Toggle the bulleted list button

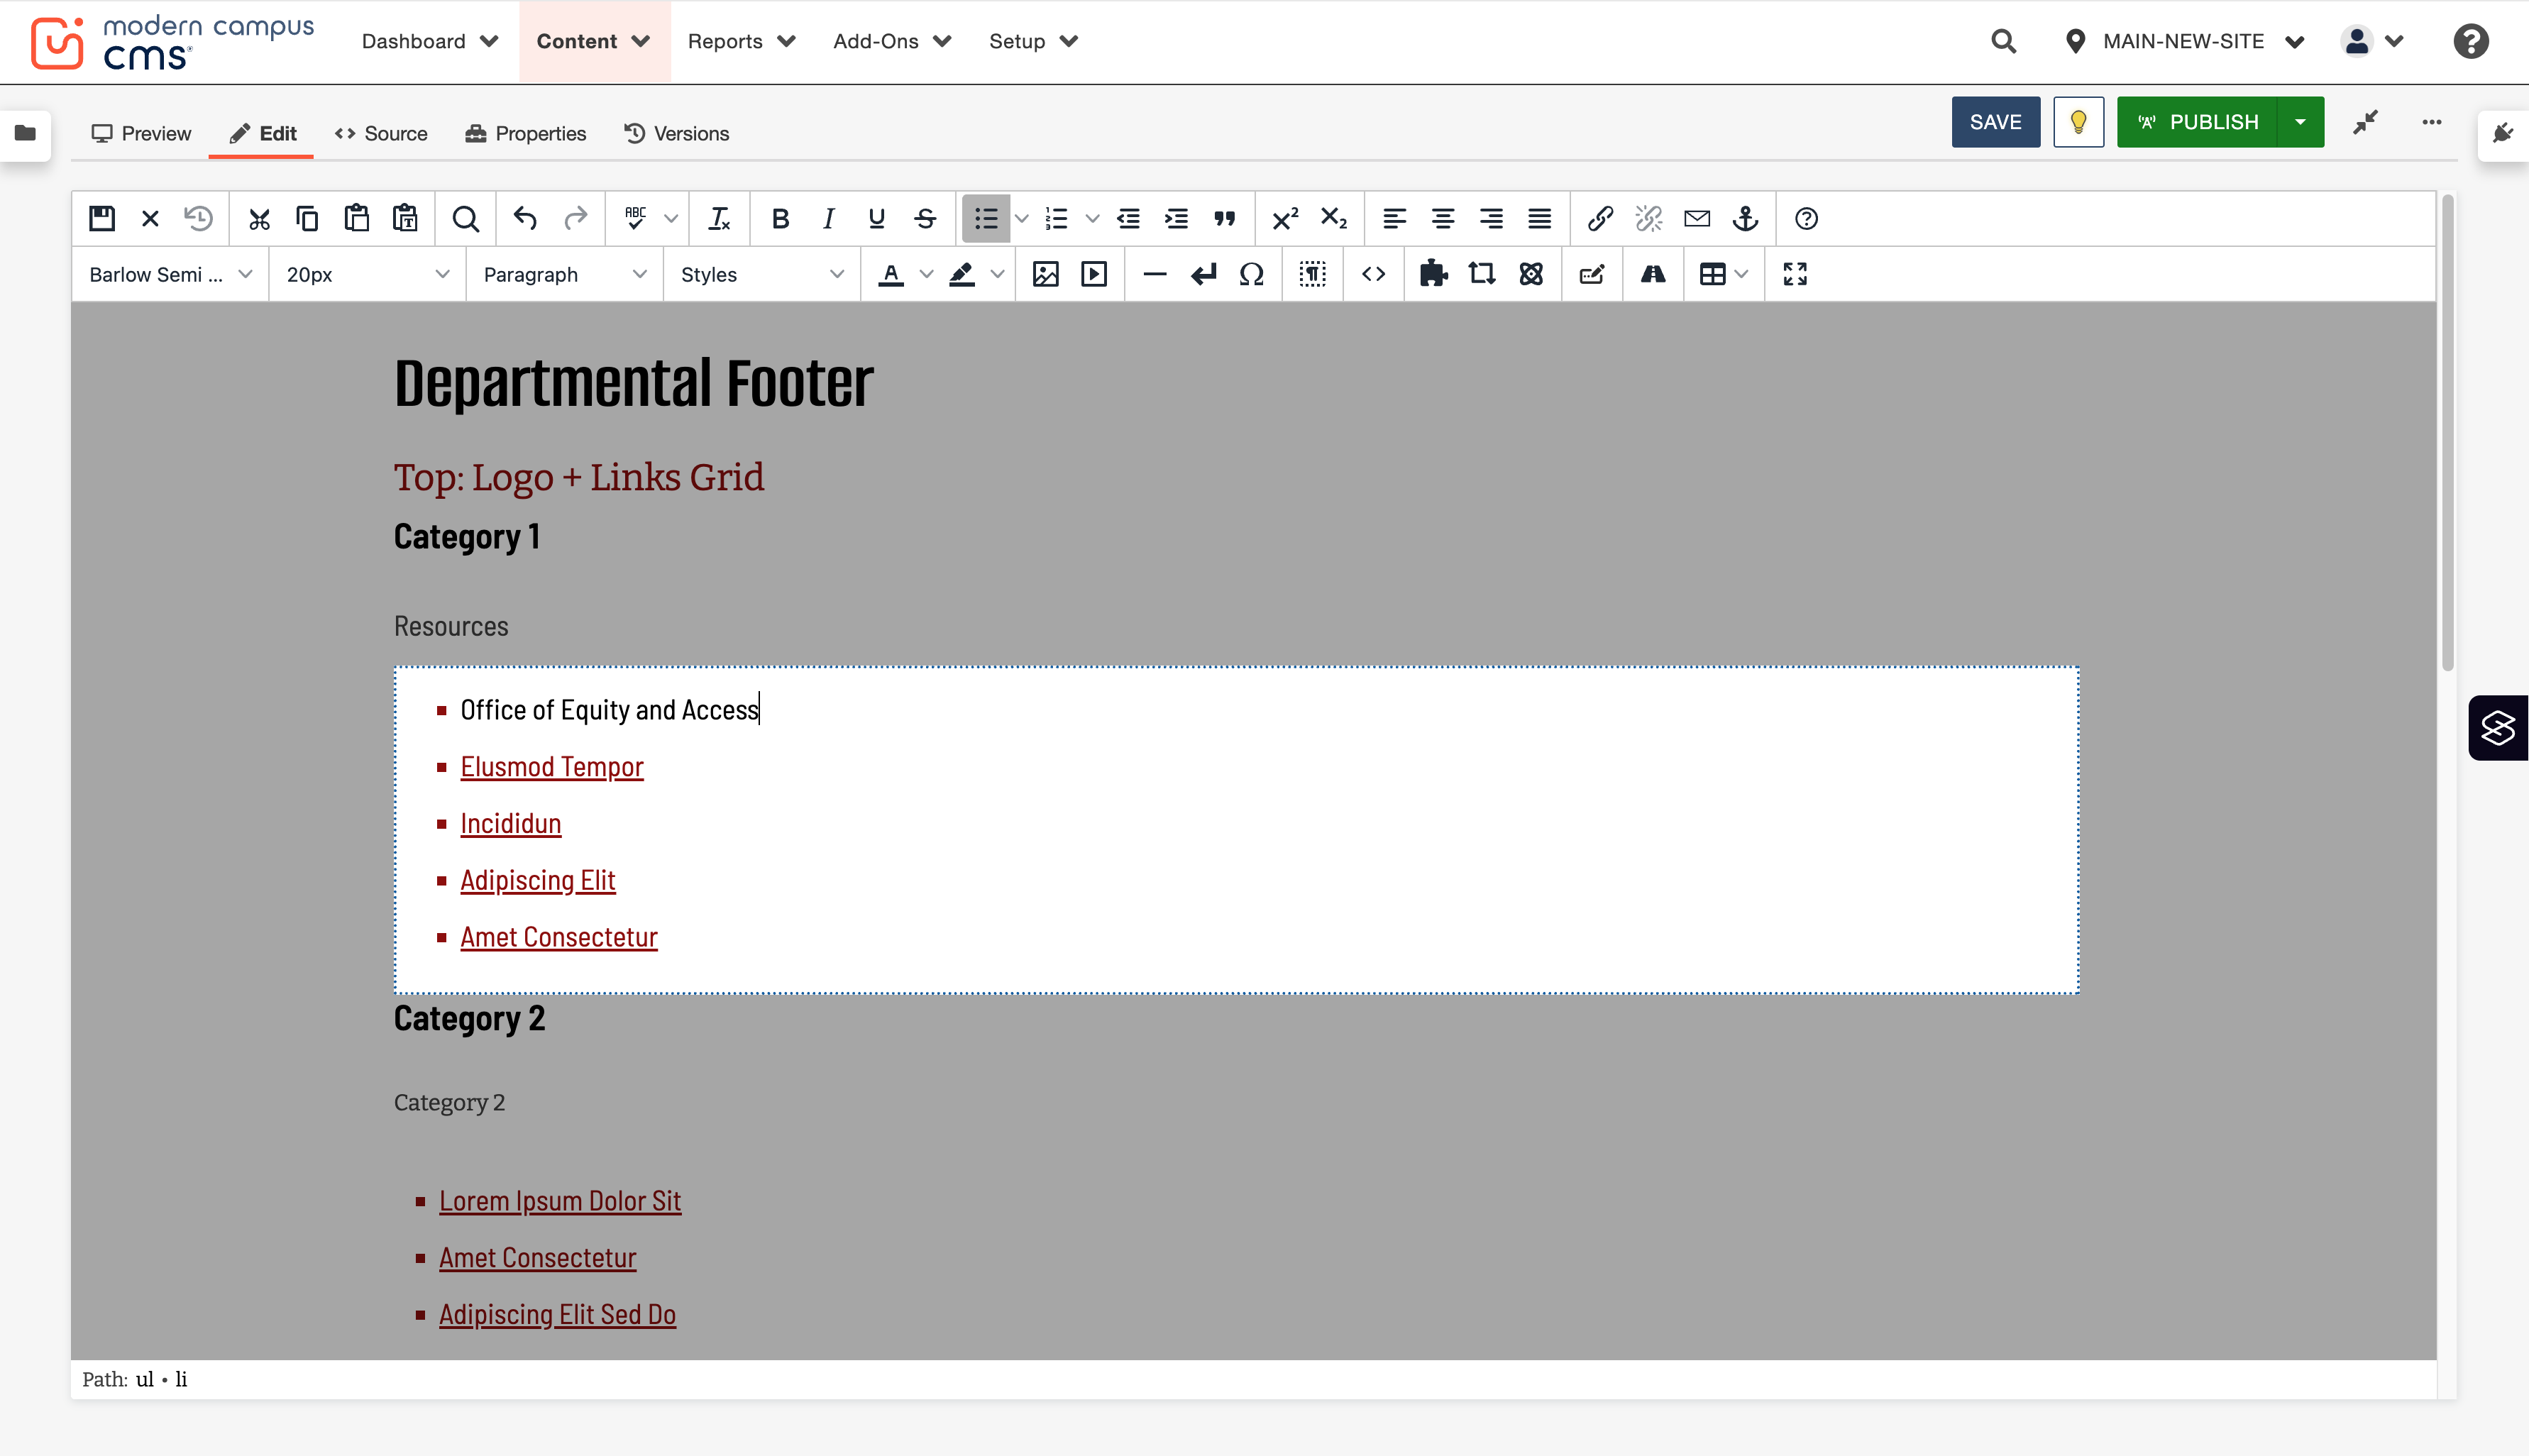tap(986, 218)
